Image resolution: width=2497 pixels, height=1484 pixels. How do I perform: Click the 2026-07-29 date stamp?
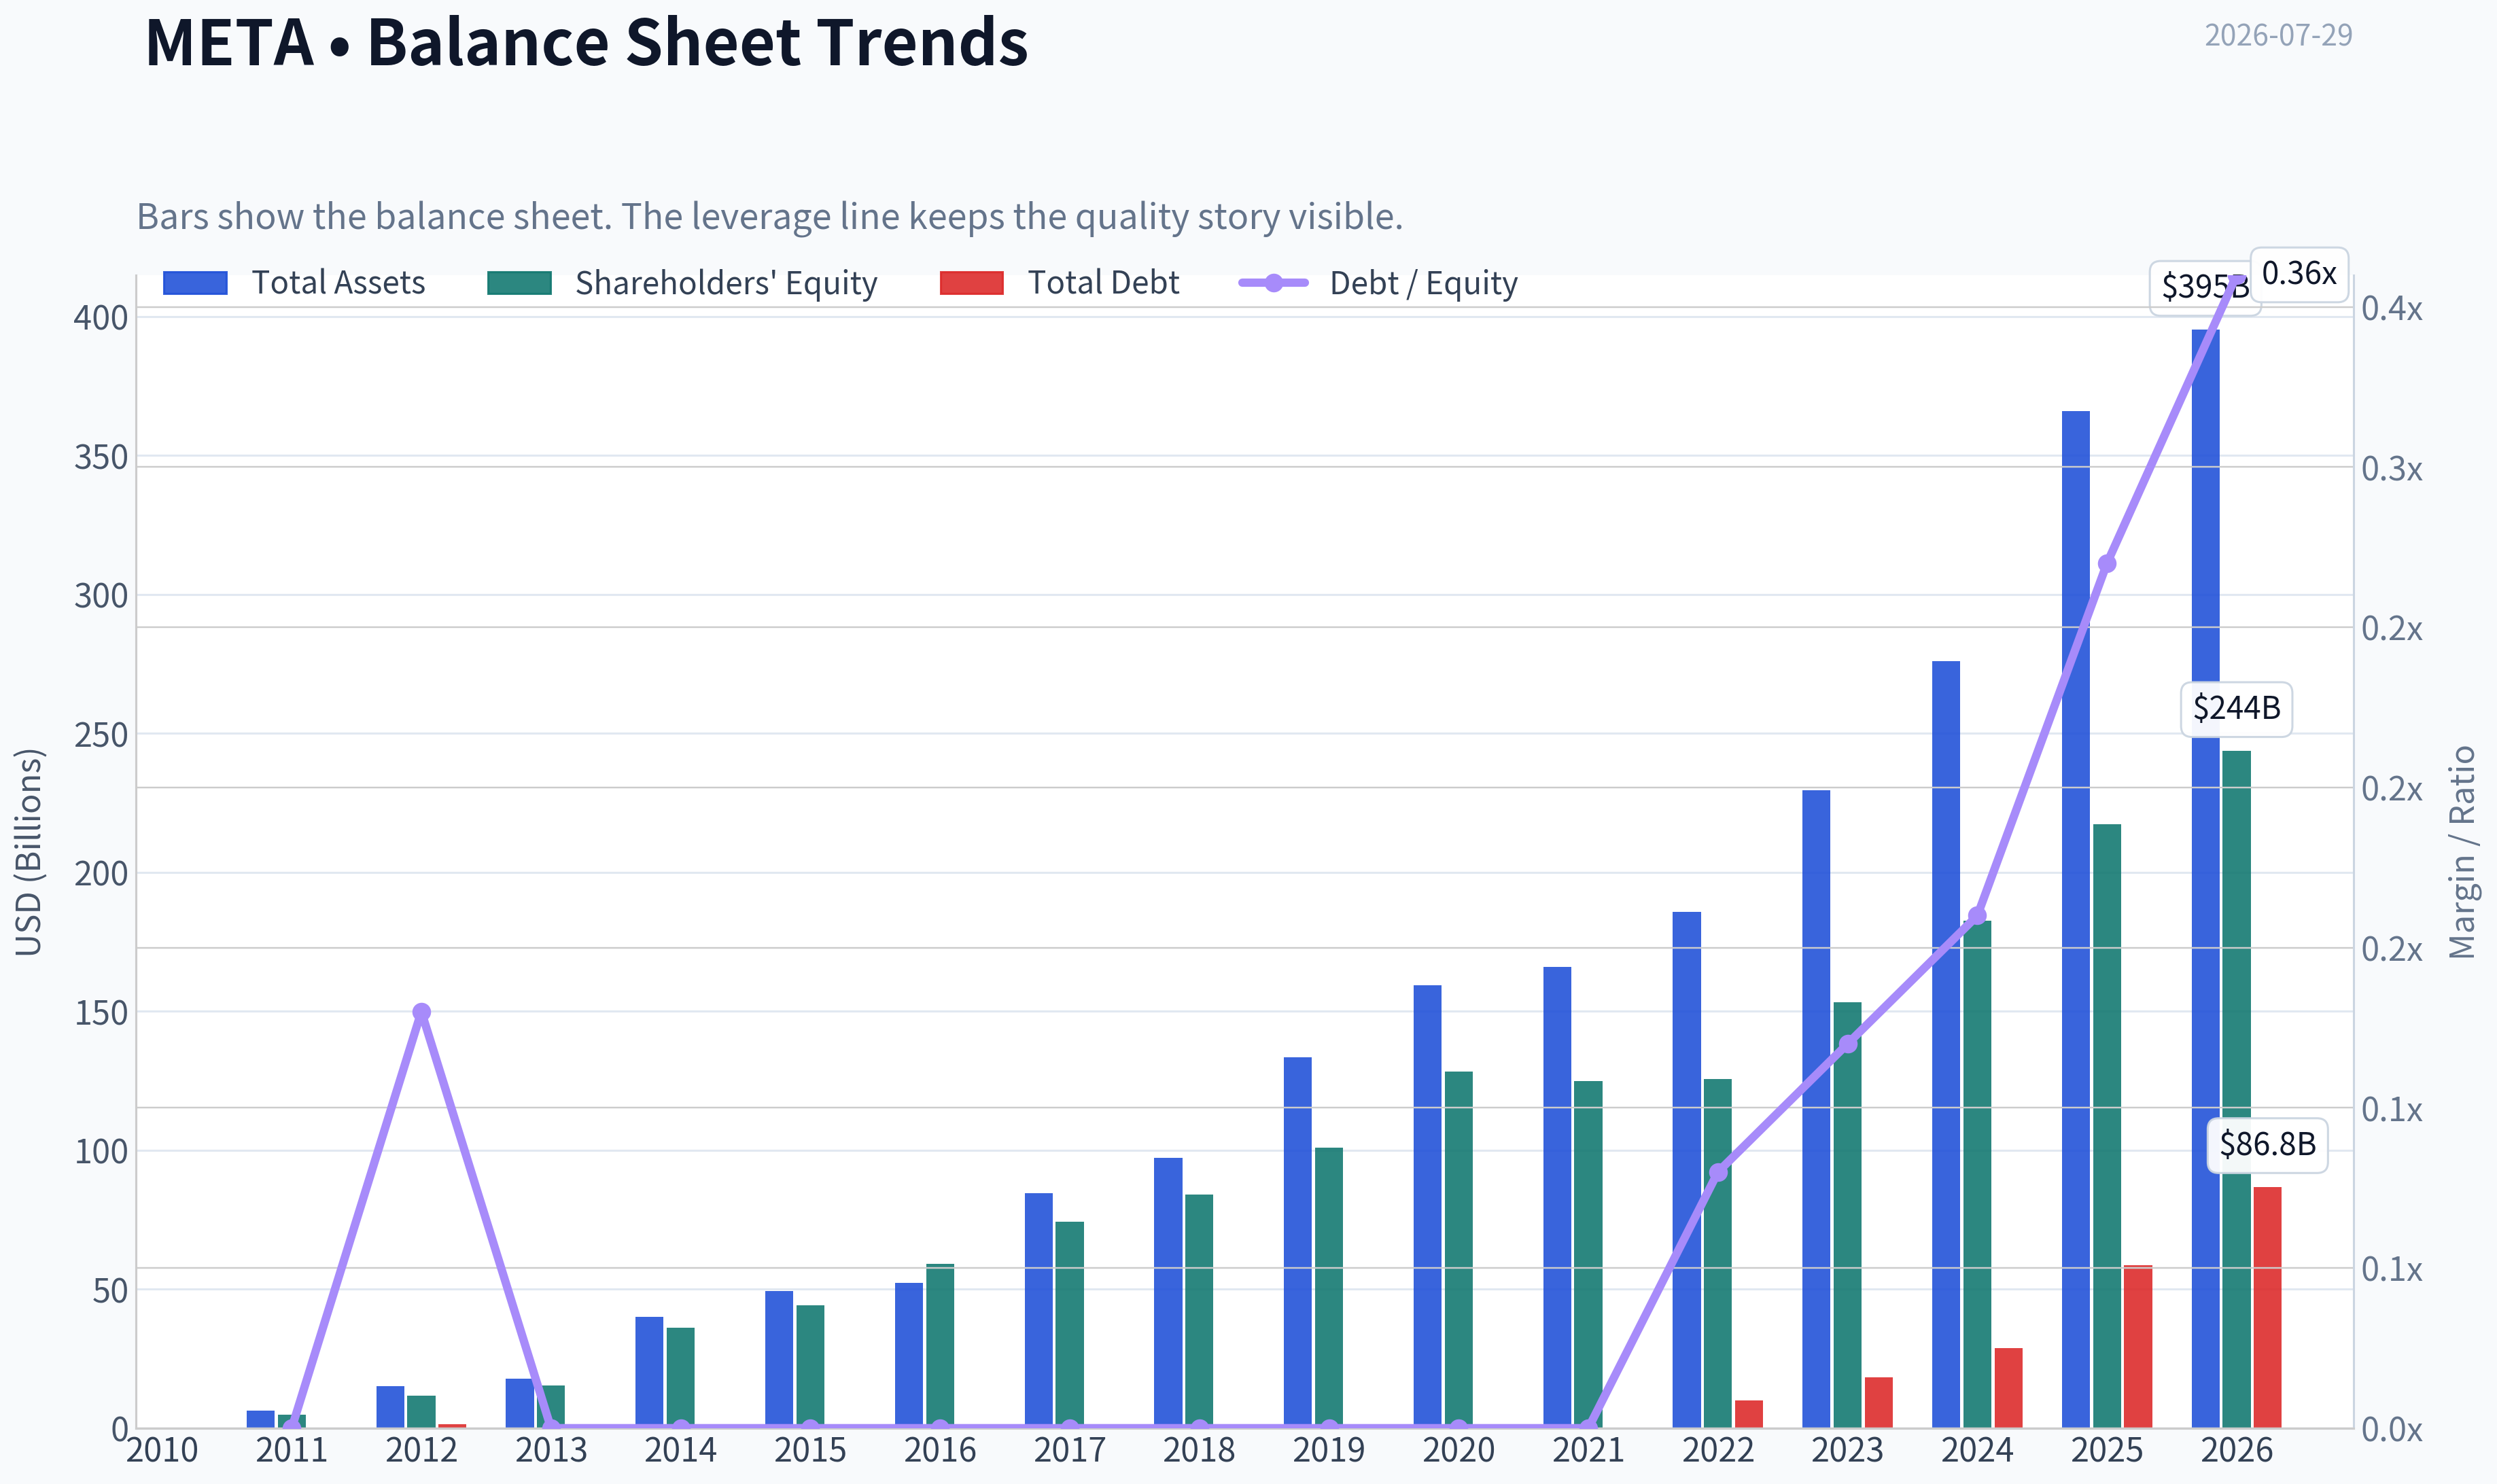pos(2278,35)
